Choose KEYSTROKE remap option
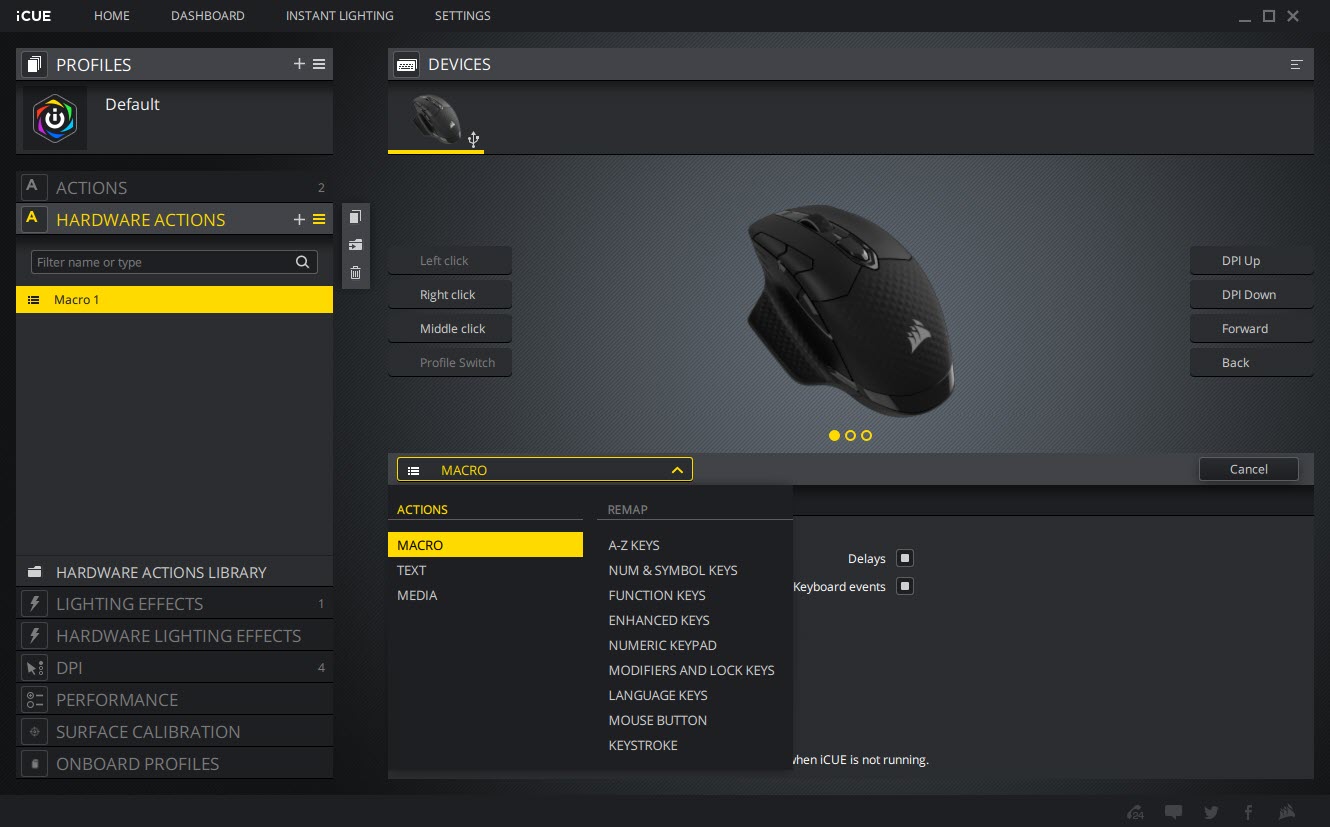Screen dimensions: 1330x827 (x=643, y=745)
